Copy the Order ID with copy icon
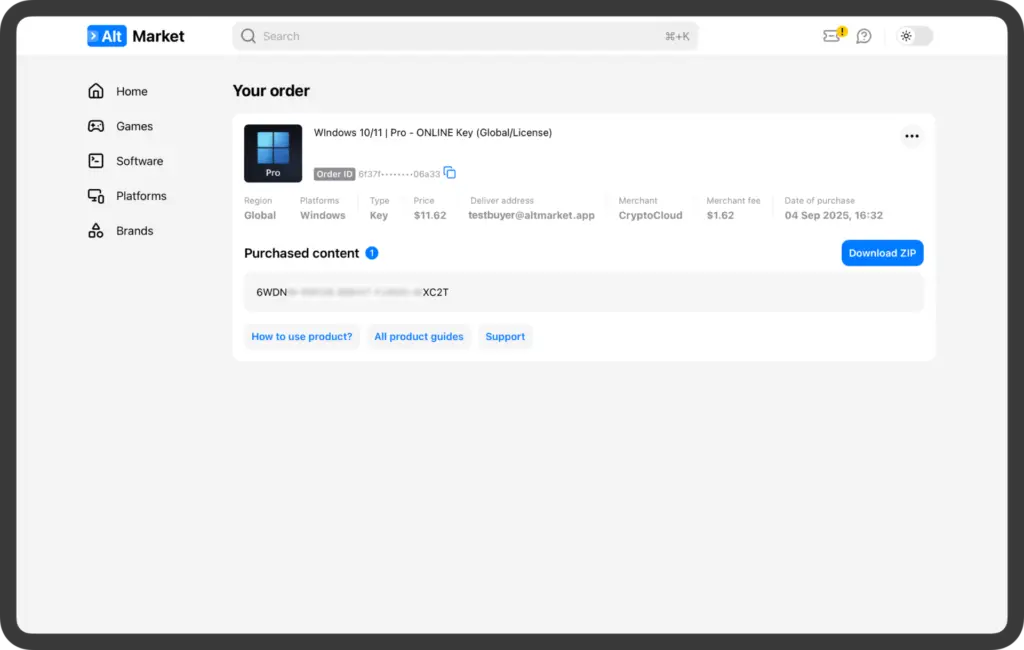 point(450,173)
